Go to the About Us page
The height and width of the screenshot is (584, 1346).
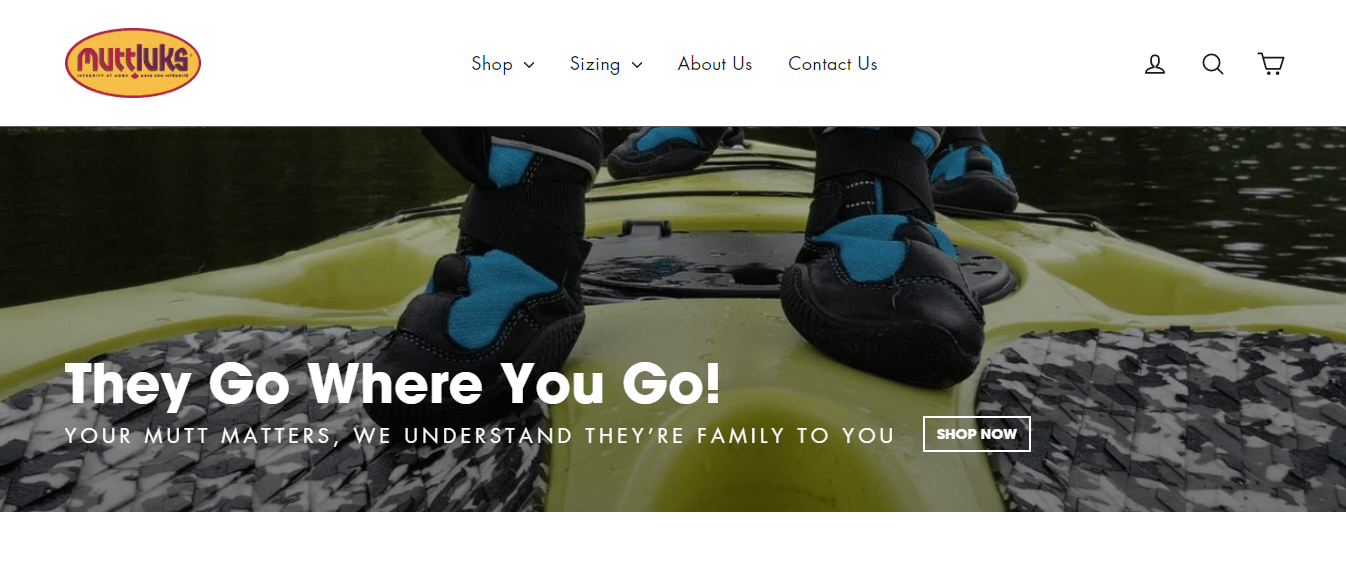[x=715, y=64]
